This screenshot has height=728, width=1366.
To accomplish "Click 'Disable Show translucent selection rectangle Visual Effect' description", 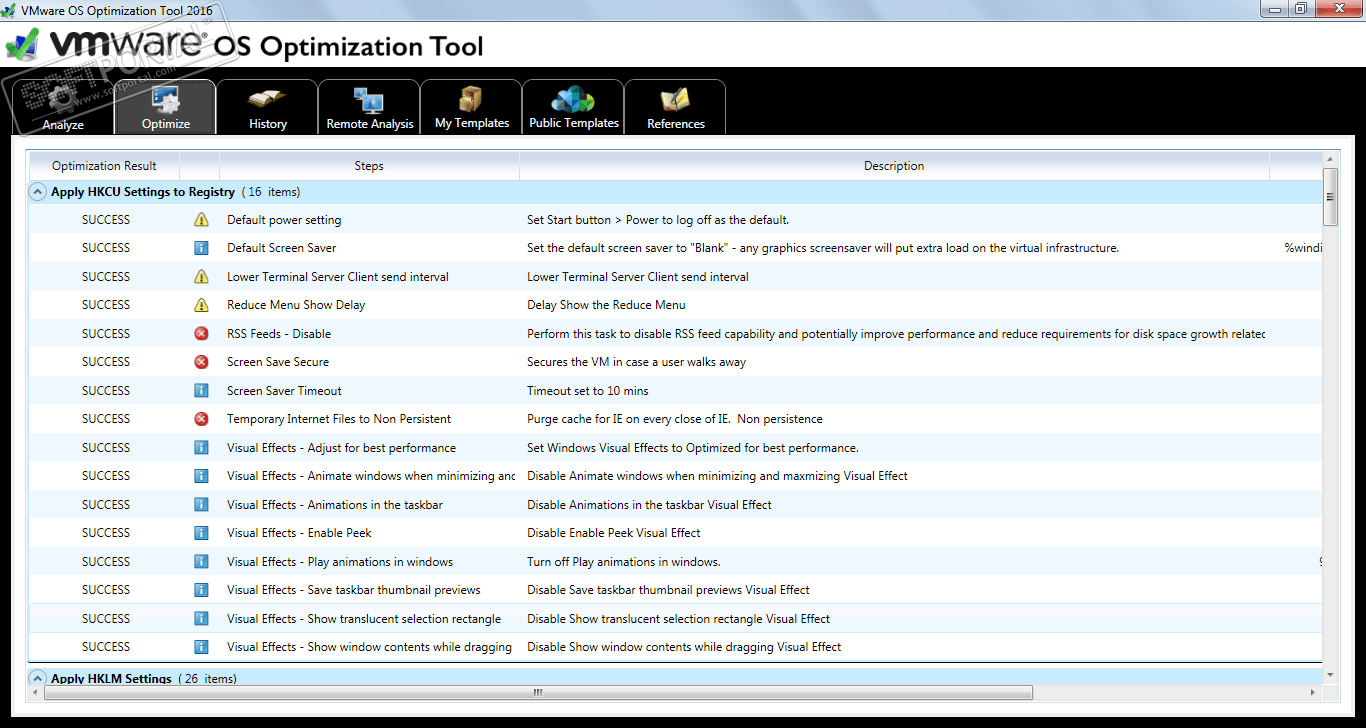I will [679, 619].
